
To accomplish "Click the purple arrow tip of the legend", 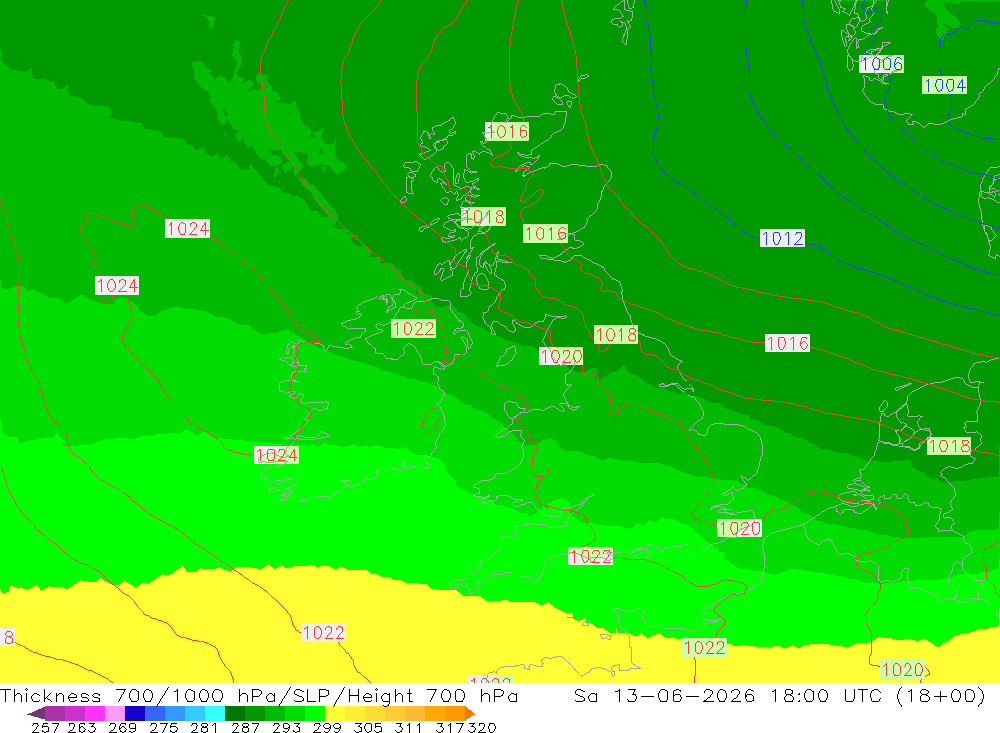I will 36,713.
